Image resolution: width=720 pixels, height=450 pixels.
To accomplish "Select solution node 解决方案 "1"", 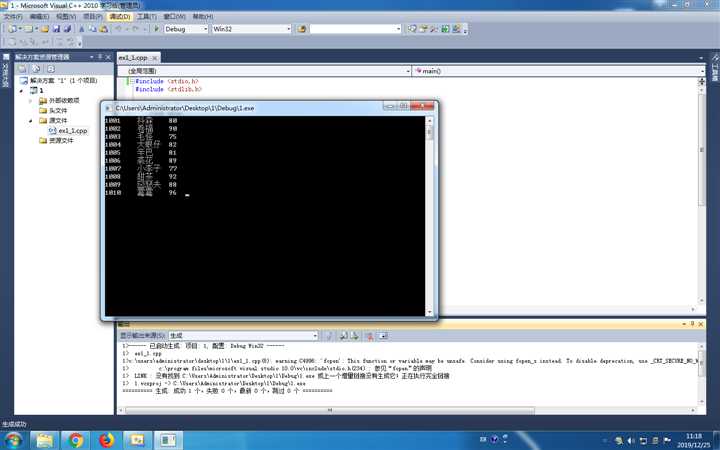I will 63,80.
